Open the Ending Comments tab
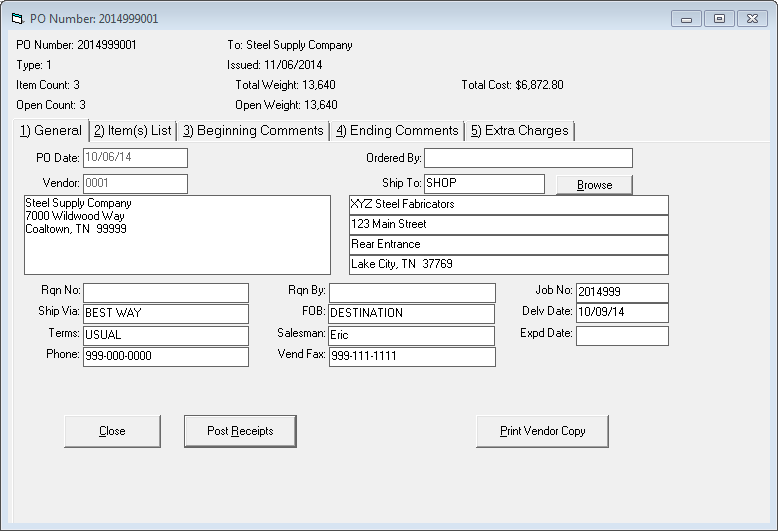This screenshot has width=778, height=531. tap(397, 131)
